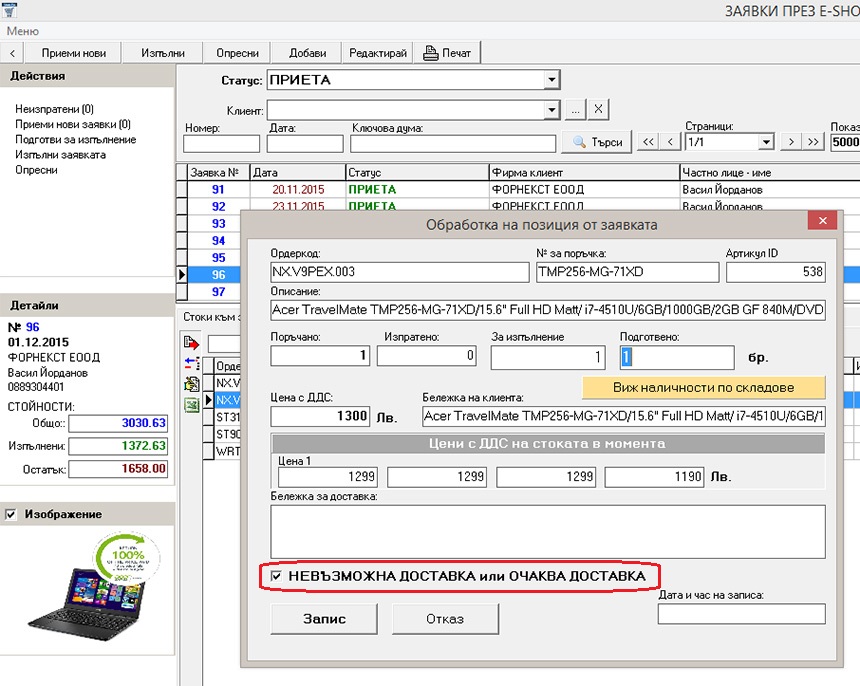
Task: Click Виж наличности по складове button
Action: (x=704, y=387)
